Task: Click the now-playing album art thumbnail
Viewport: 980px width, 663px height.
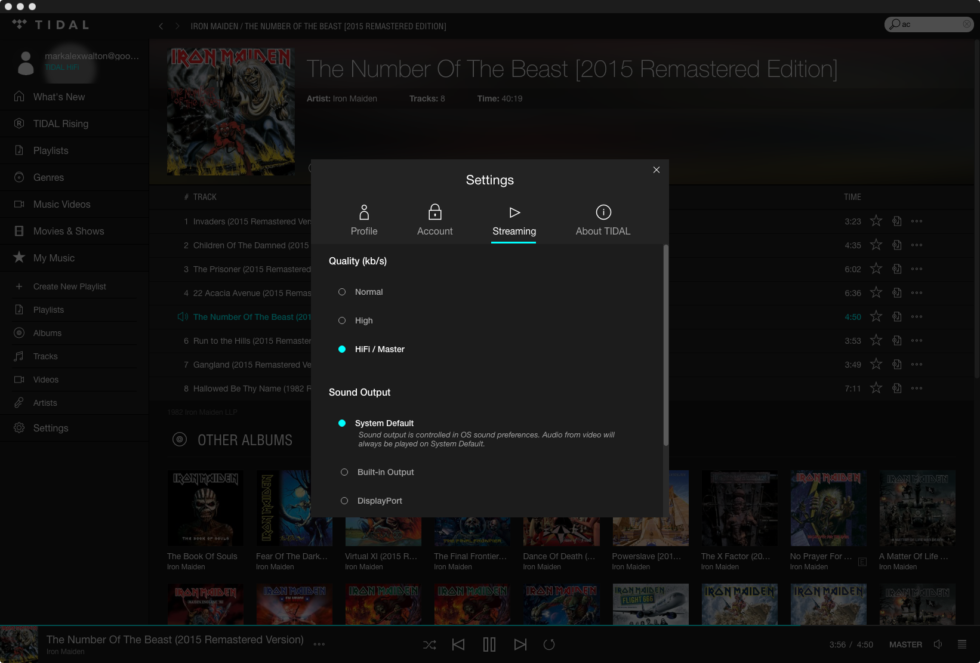Action: click(x=19, y=644)
